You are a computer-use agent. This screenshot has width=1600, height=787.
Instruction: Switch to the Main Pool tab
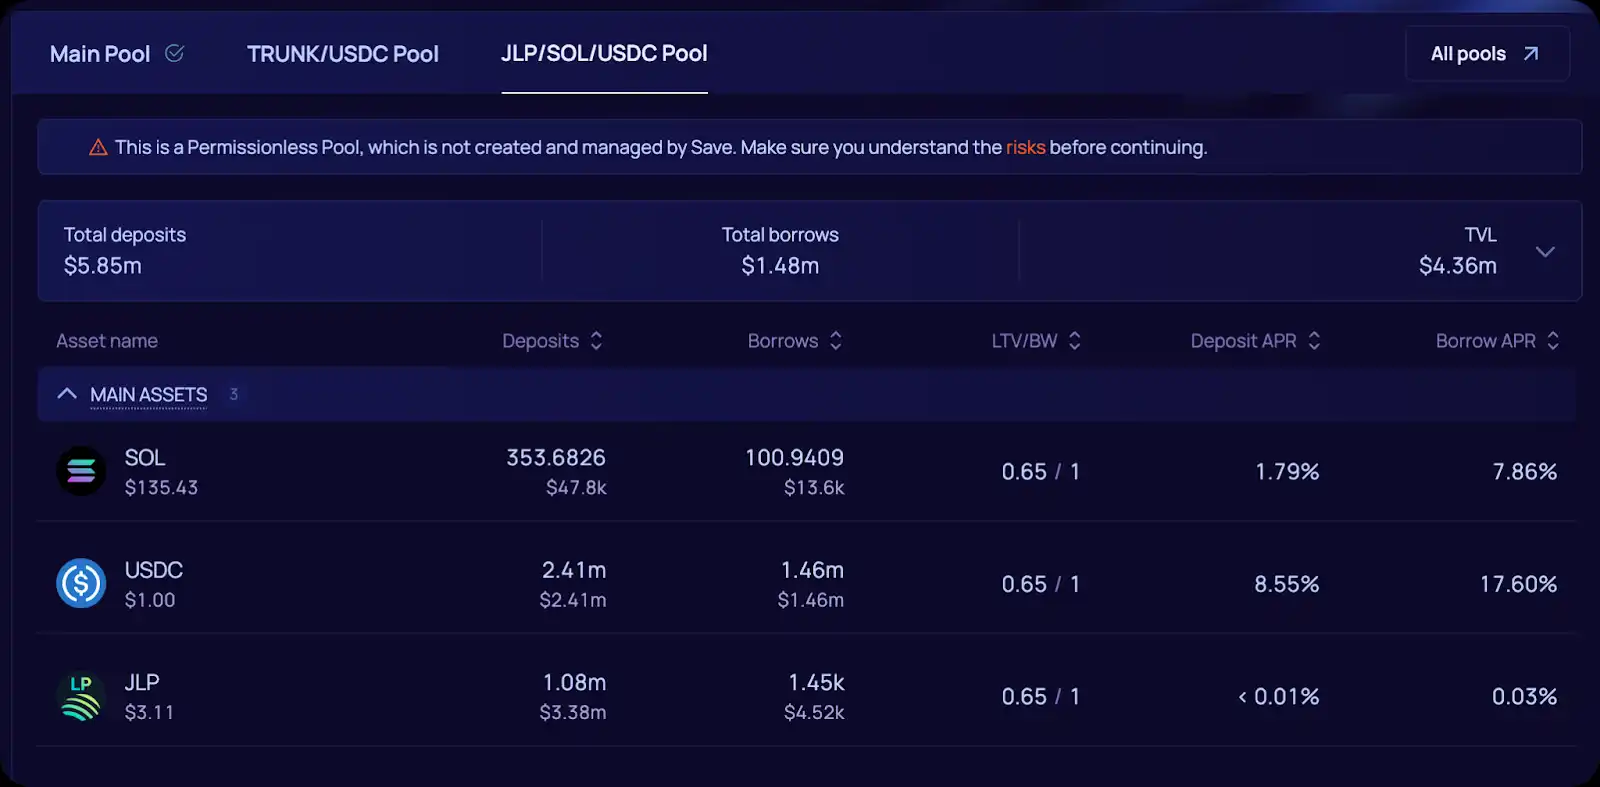click(100, 54)
